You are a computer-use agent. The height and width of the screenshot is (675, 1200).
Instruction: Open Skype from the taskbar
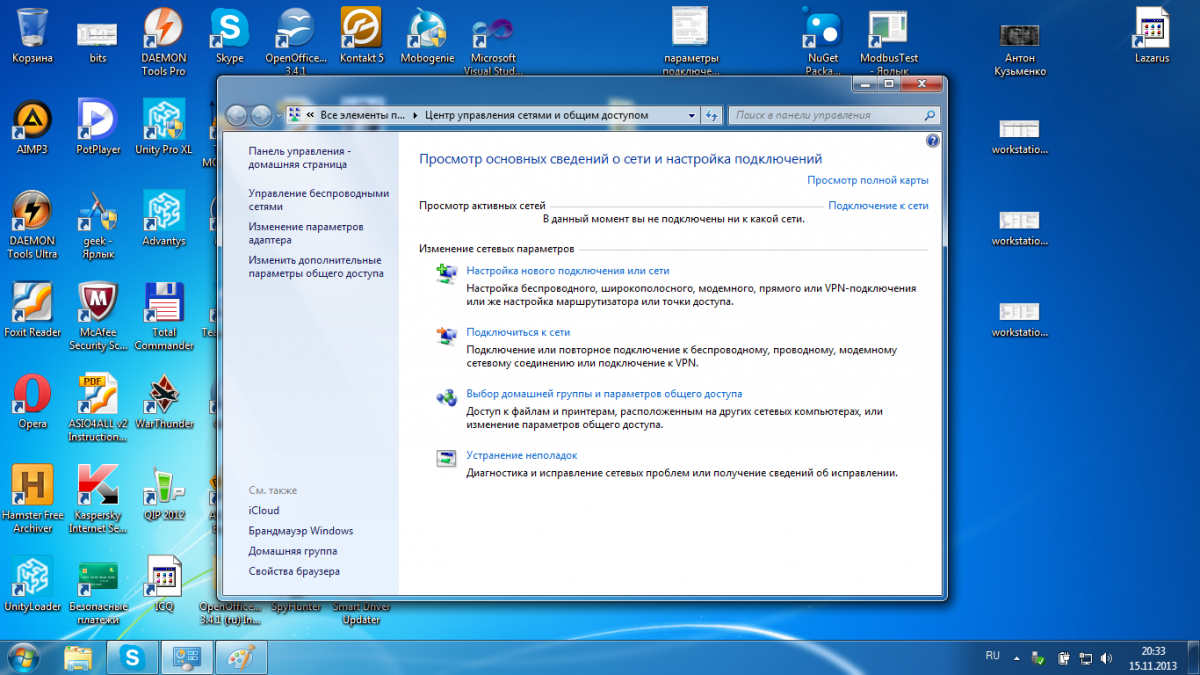tap(132, 657)
